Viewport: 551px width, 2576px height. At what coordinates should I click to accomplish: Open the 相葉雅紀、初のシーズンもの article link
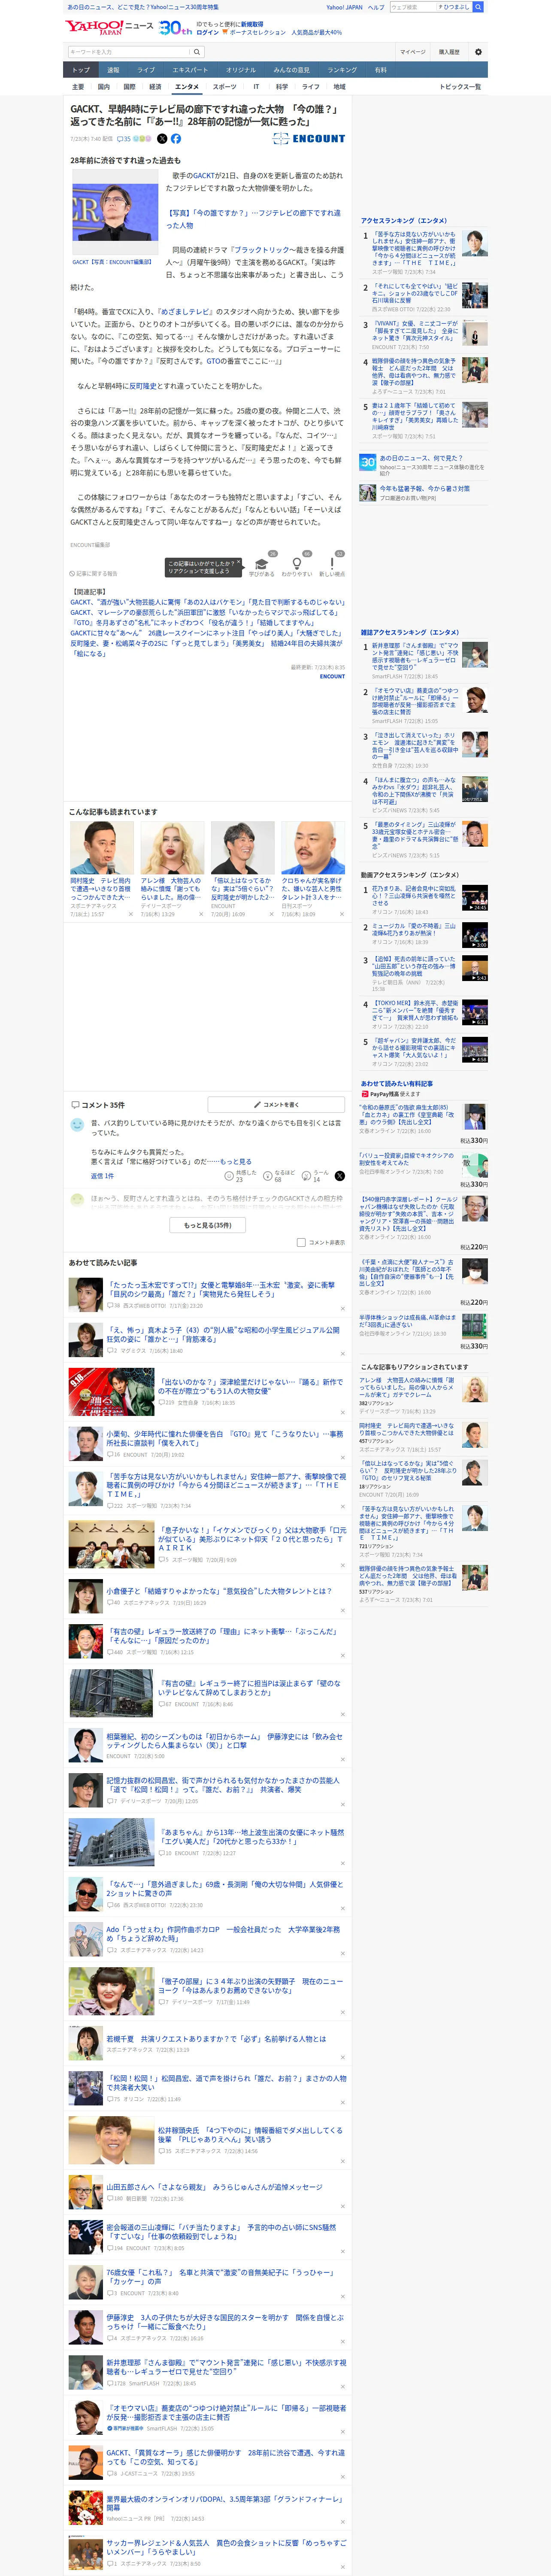[225, 1741]
